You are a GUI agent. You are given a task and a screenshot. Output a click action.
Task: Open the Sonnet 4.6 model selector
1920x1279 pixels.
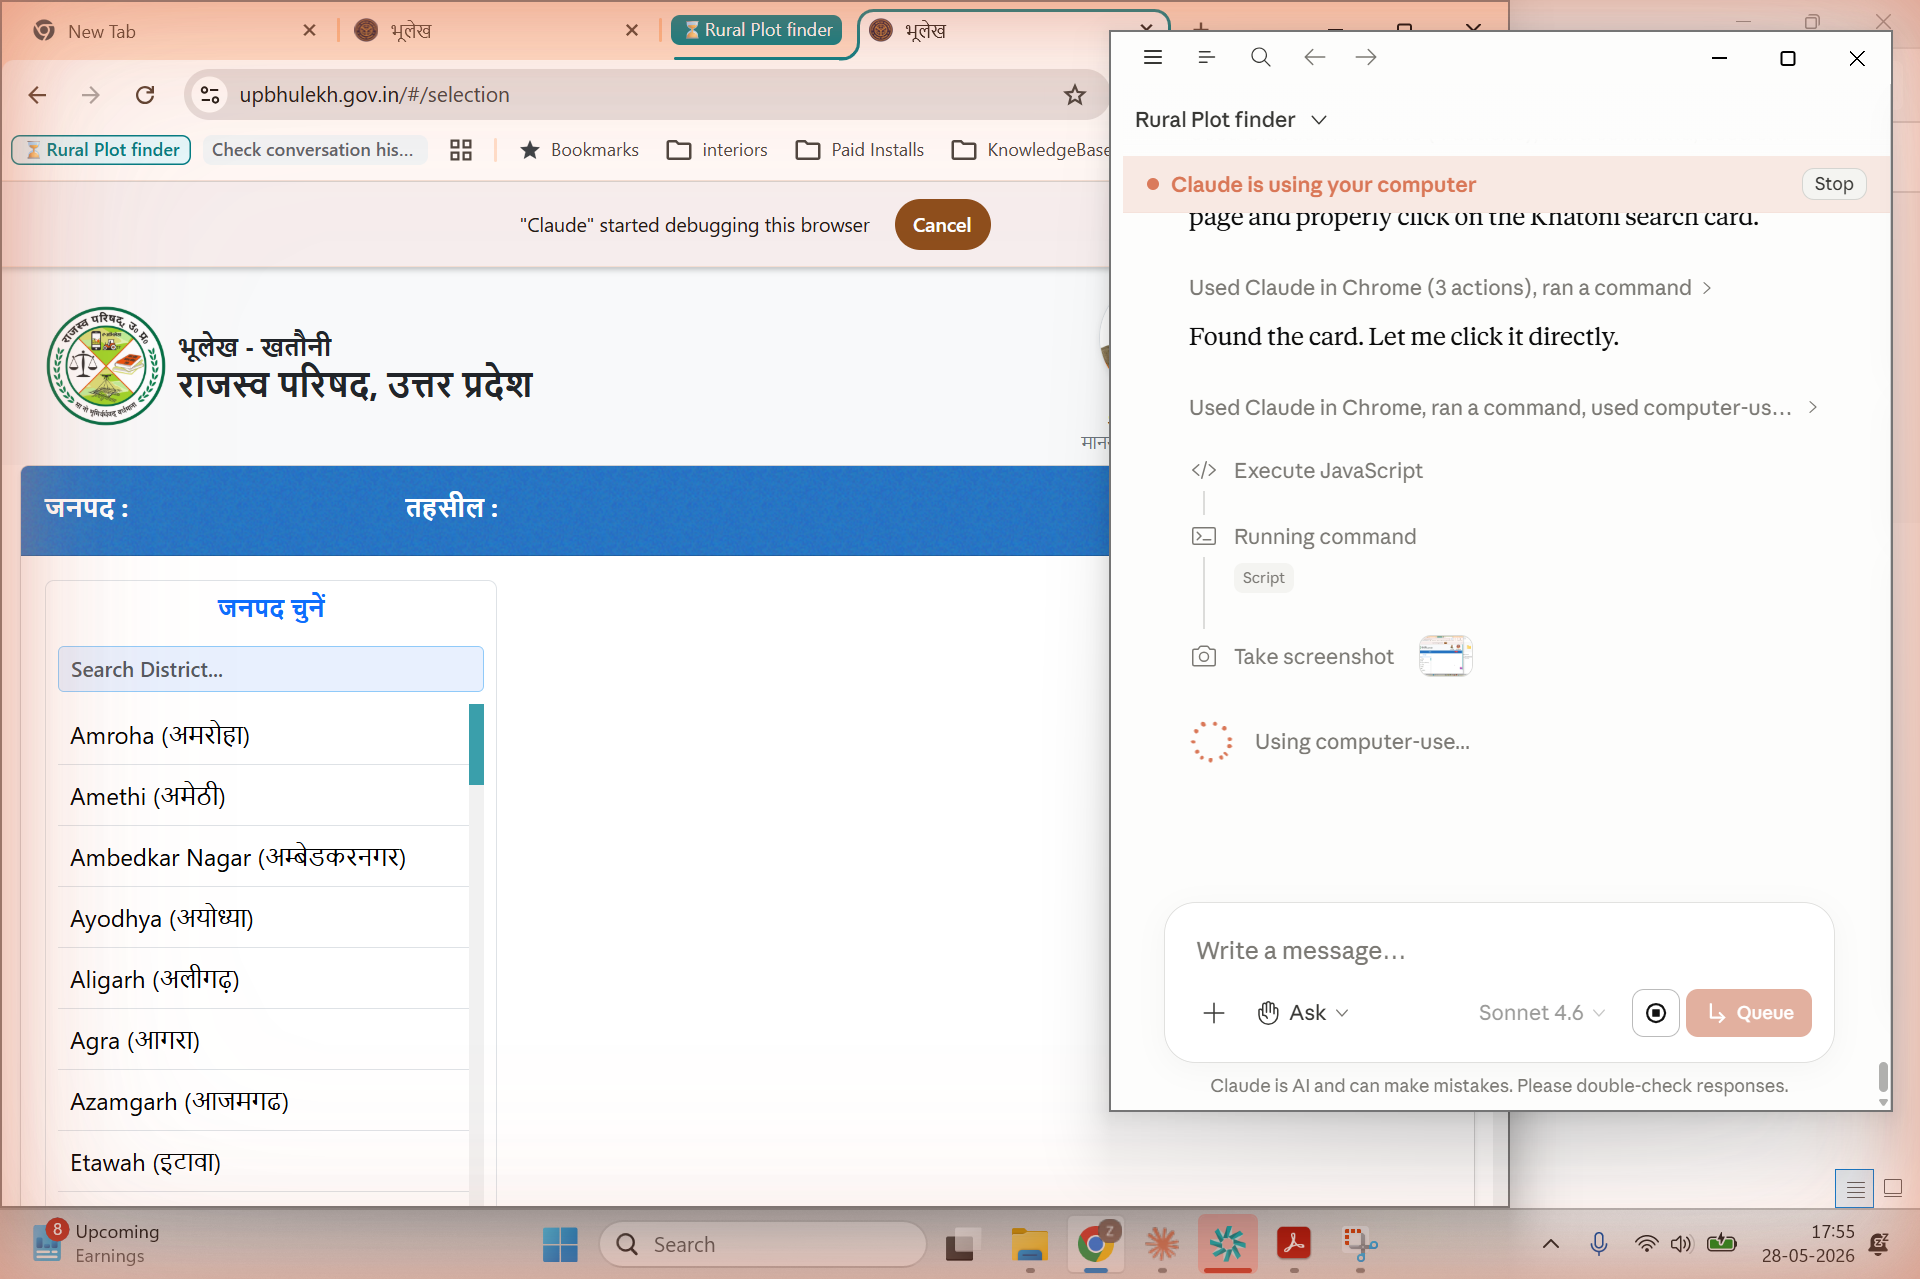pos(1542,1013)
